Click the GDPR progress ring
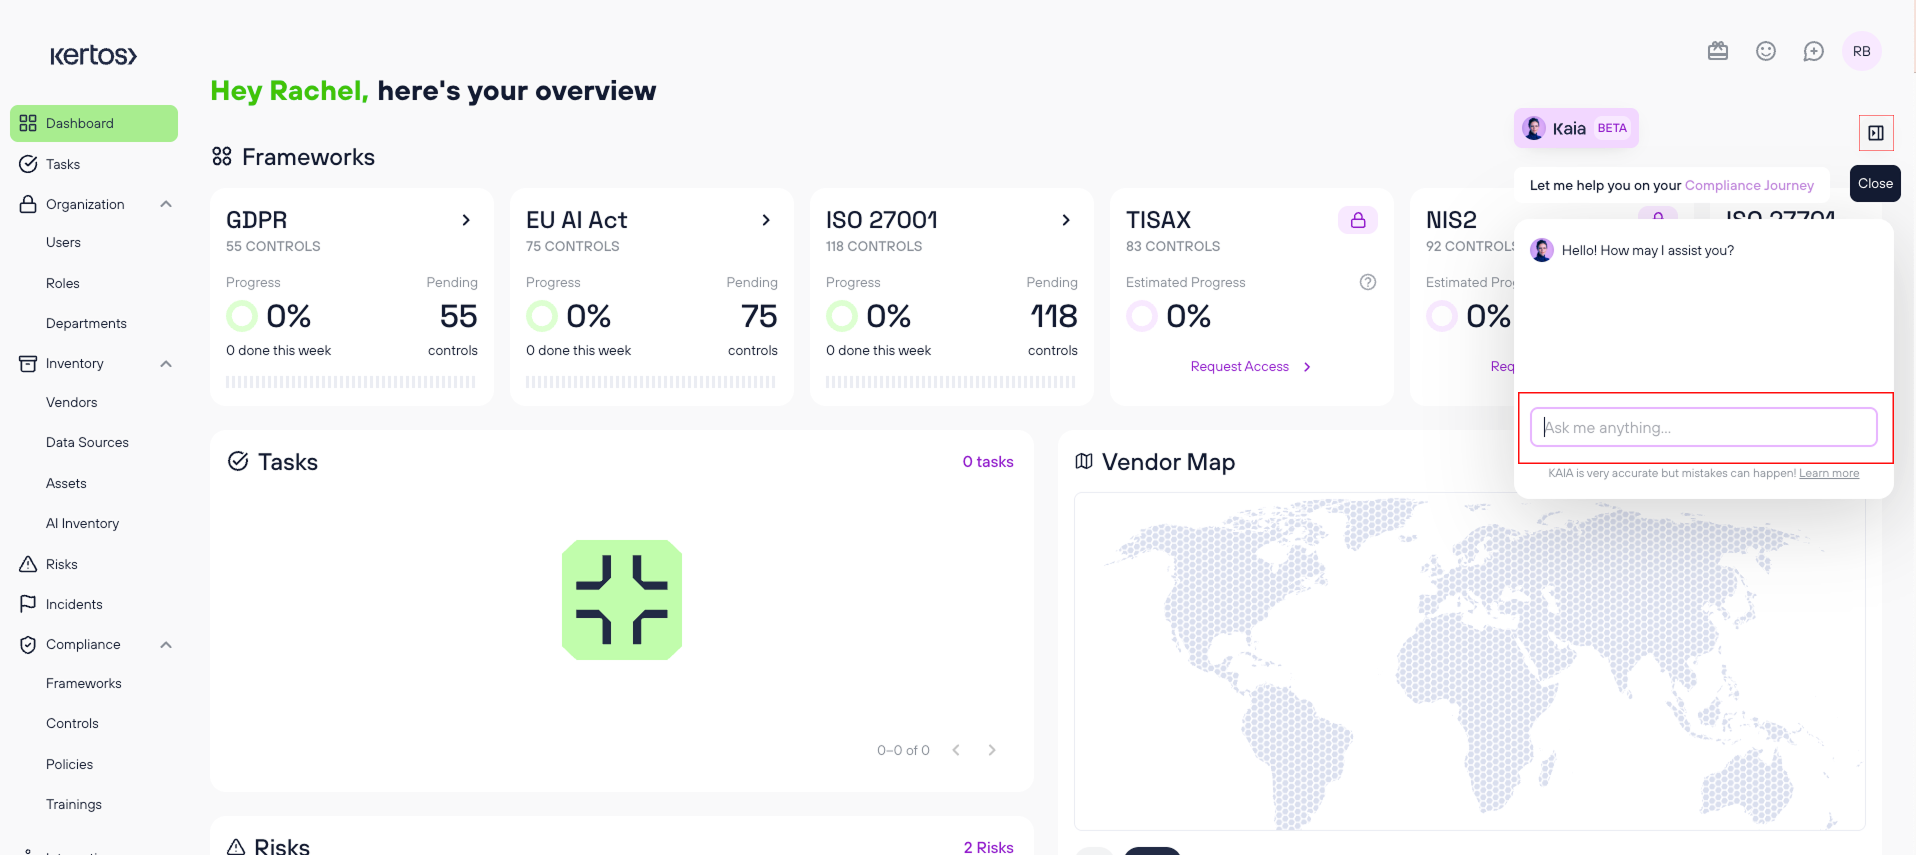Image resolution: width=1916 pixels, height=855 pixels. (242, 316)
